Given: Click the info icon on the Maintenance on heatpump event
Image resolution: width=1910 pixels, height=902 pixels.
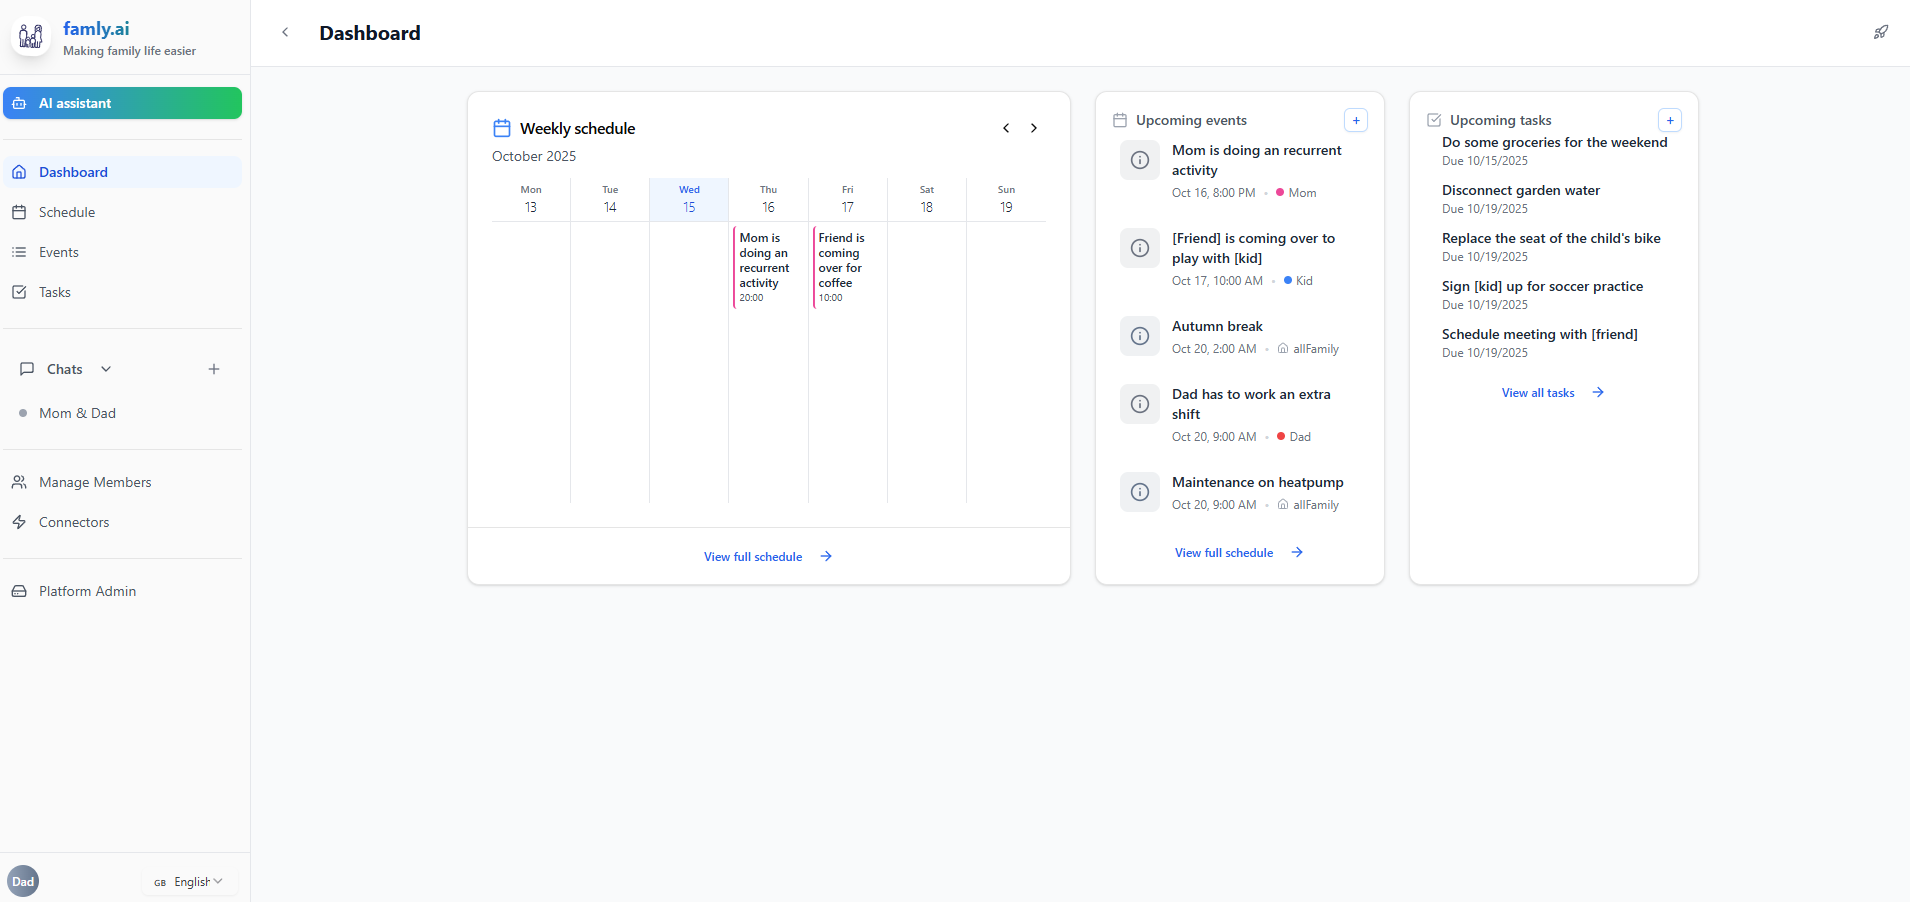Looking at the screenshot, I should tap(1138, 491).
